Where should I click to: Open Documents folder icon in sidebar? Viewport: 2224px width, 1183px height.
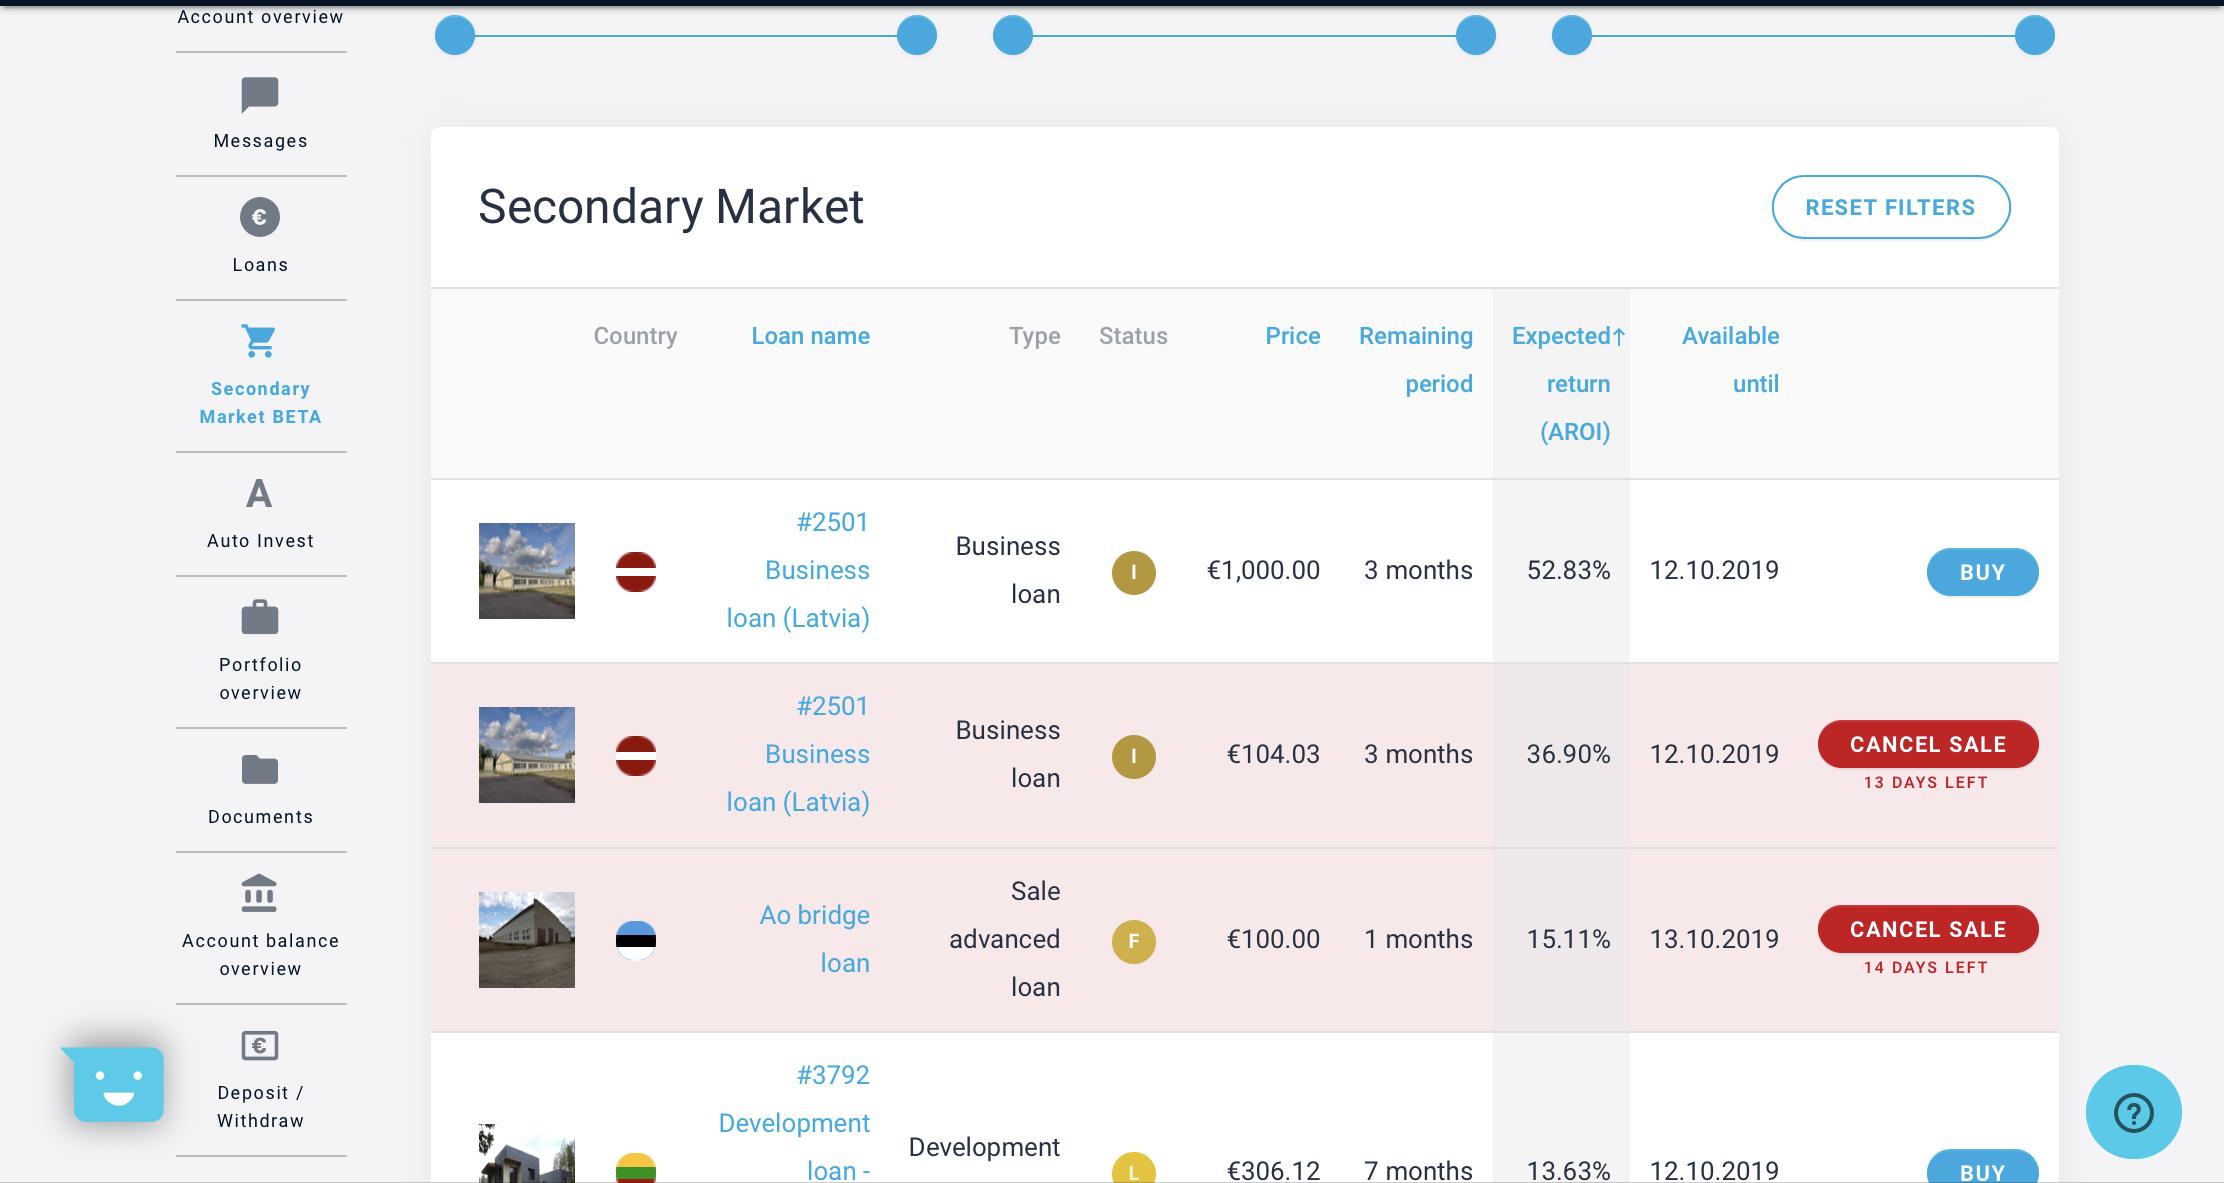260,770
